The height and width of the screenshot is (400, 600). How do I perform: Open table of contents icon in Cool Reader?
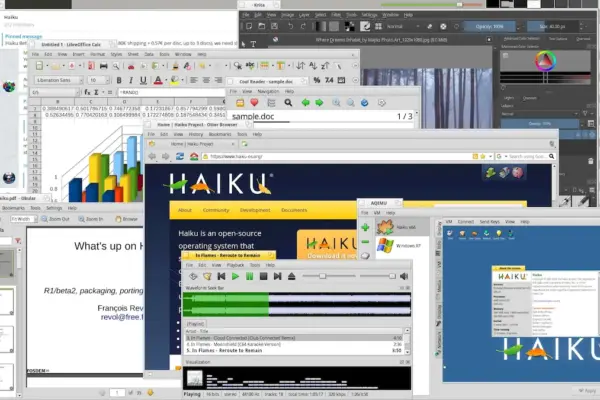[271, 103]
